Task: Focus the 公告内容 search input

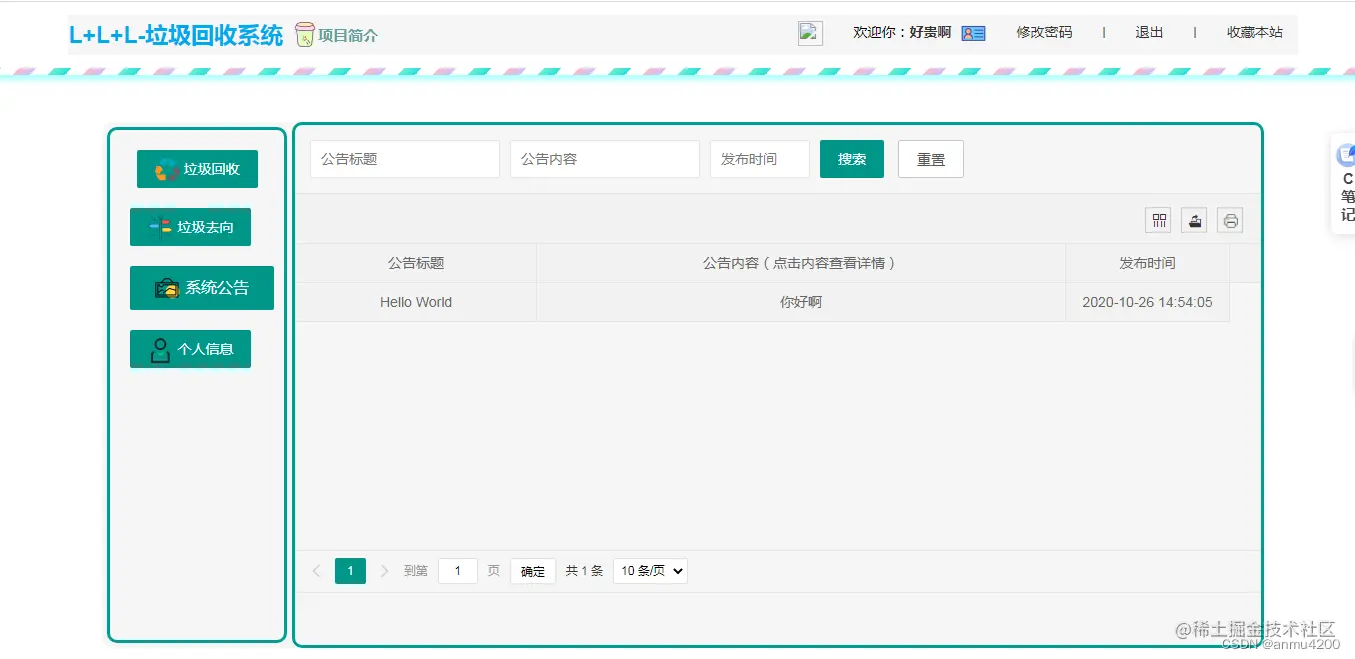Action: click(x=605, y=159)
